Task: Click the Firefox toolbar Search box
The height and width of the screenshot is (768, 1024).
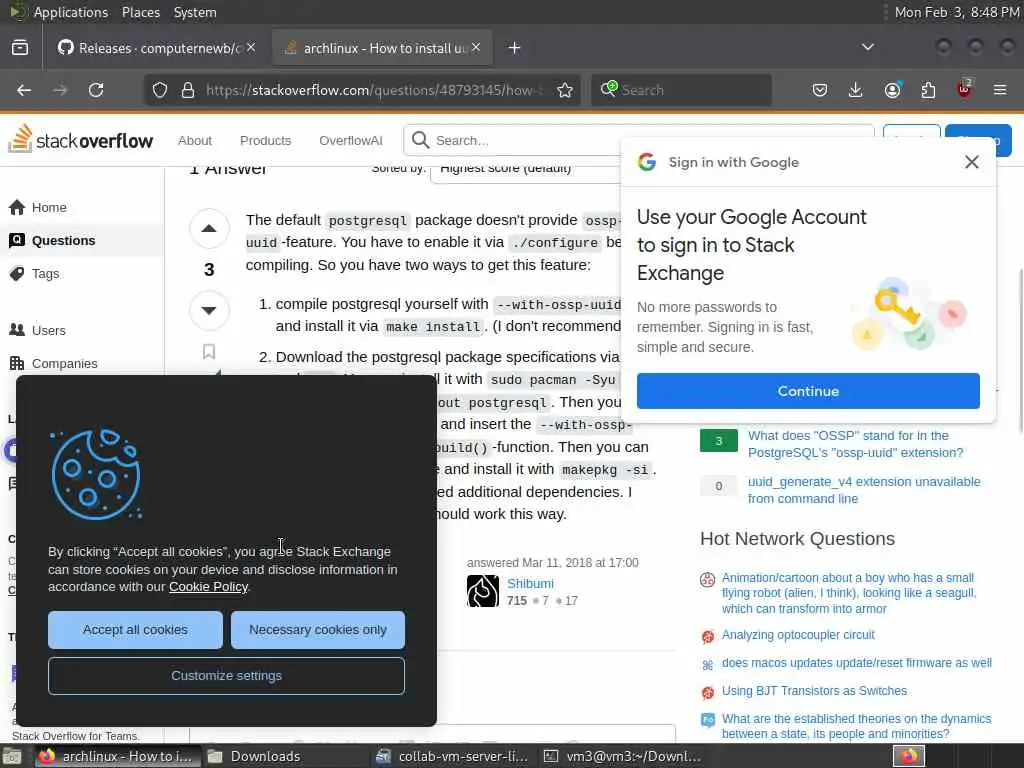Action: (x=681, y=90)
